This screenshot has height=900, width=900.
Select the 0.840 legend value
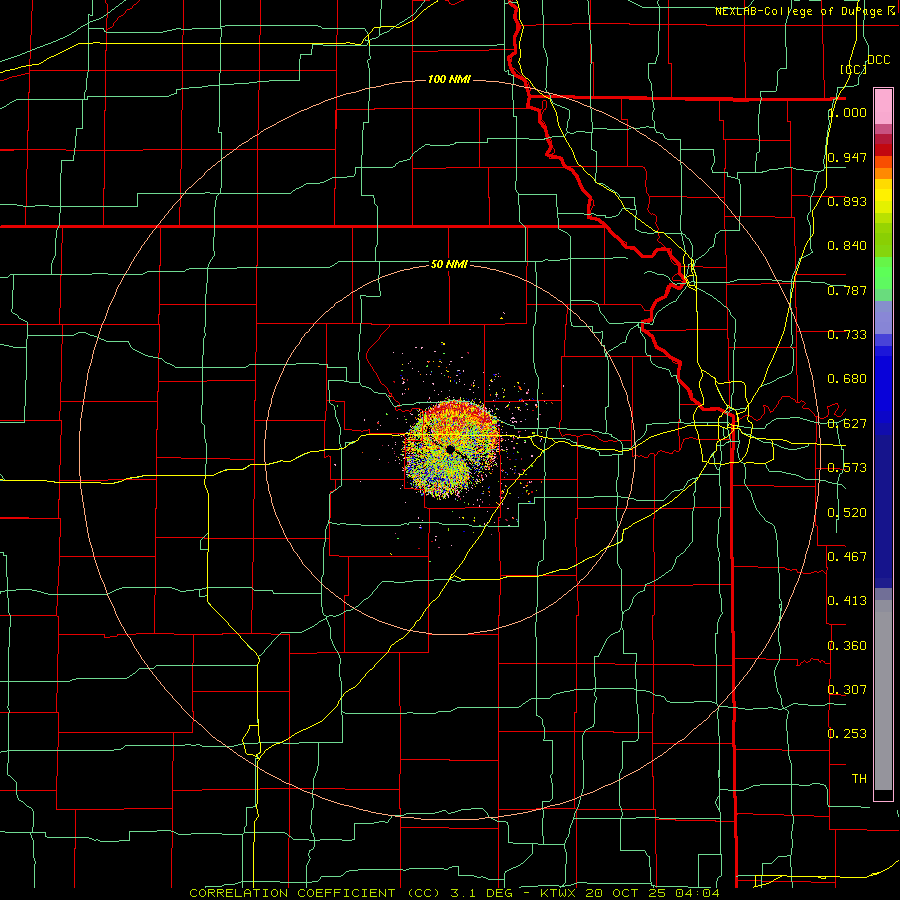click(847, 246)
